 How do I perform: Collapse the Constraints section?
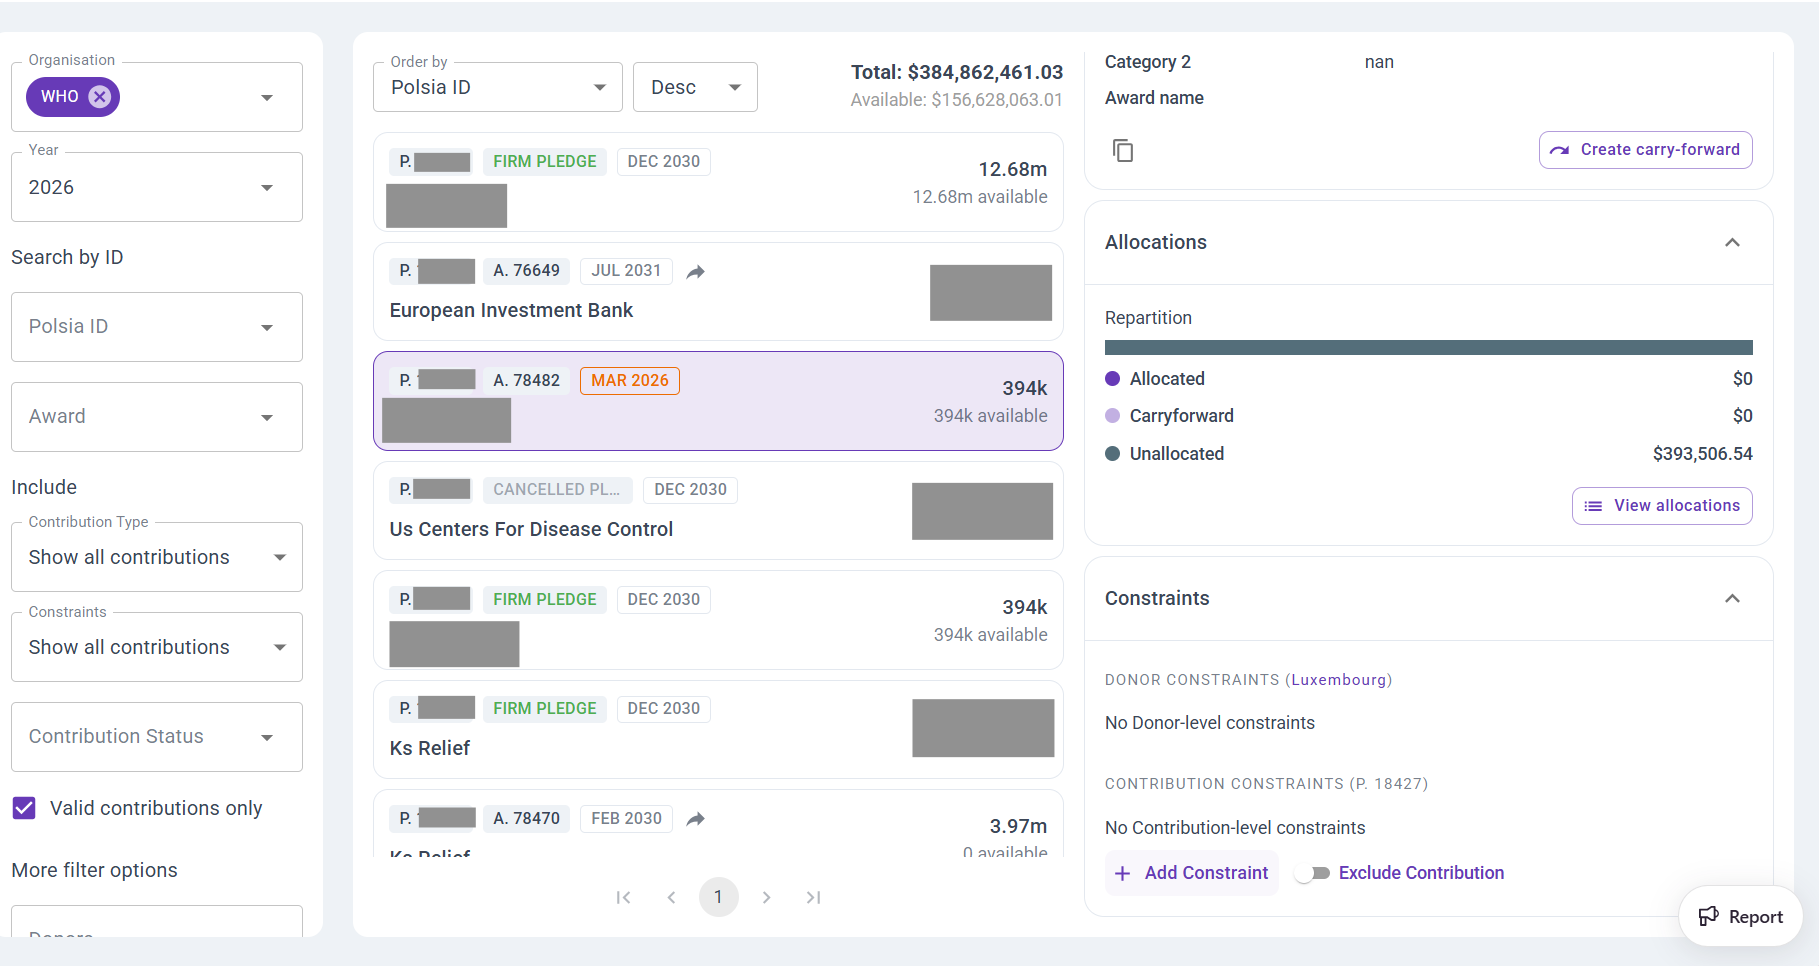(1732, 599)
